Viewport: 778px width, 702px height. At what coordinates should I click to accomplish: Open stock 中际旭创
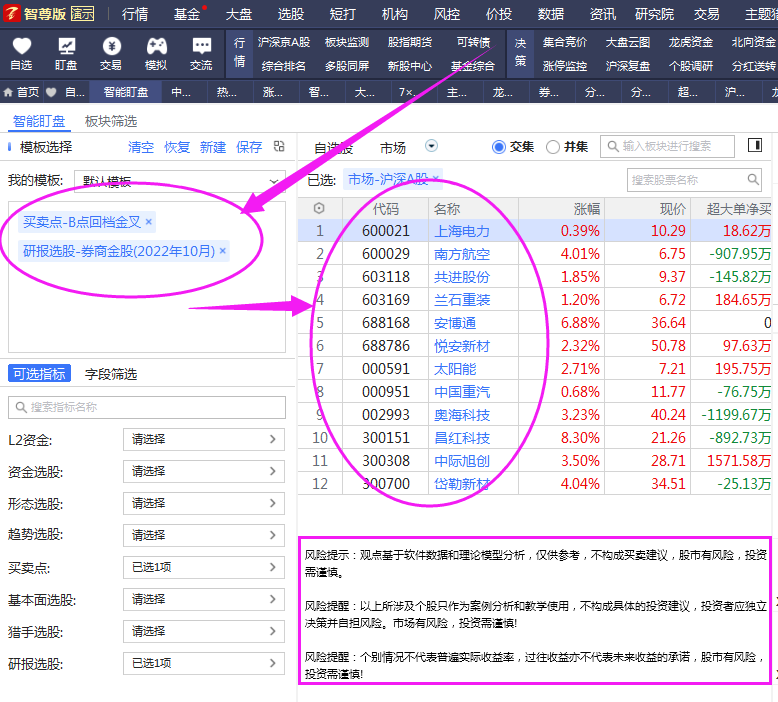462,461
